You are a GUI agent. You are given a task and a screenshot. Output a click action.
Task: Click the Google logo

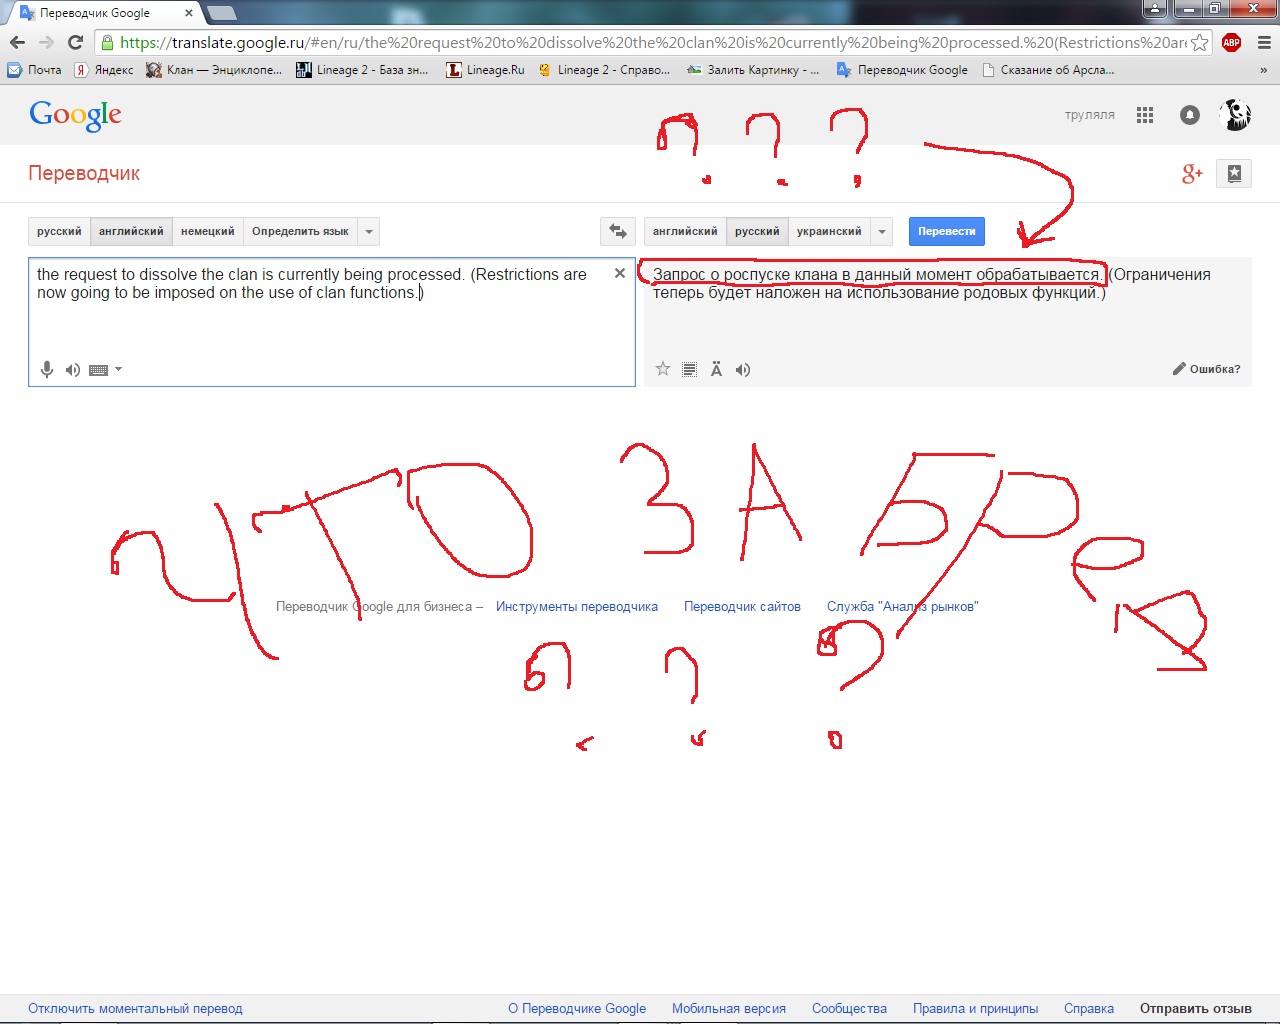tap(76, 115)
